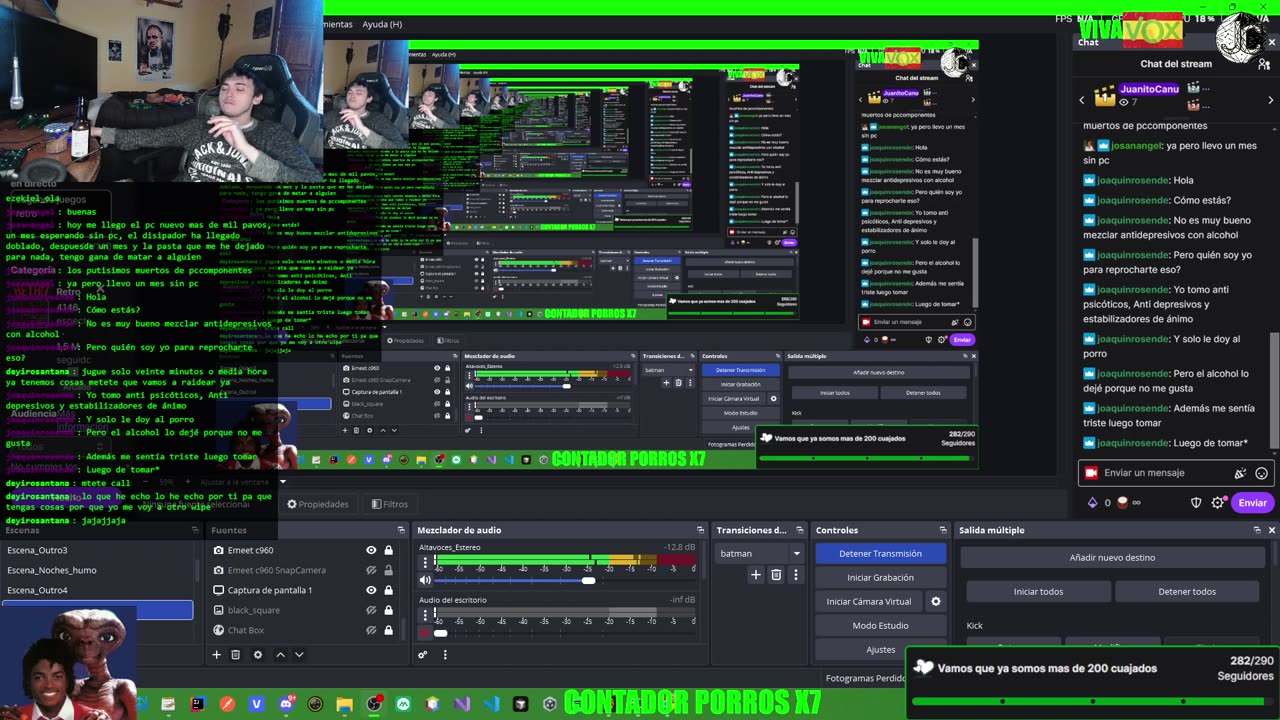
Task: Open the Ayuda (H) menu
Action: pos(382,24)
